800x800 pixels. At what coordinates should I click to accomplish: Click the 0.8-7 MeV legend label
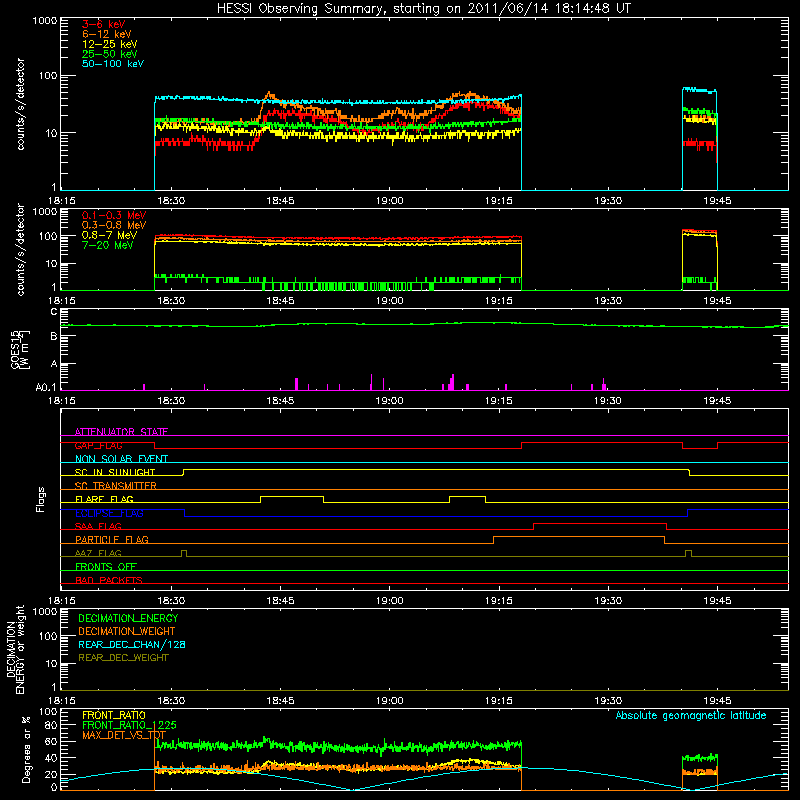[109, 235]
